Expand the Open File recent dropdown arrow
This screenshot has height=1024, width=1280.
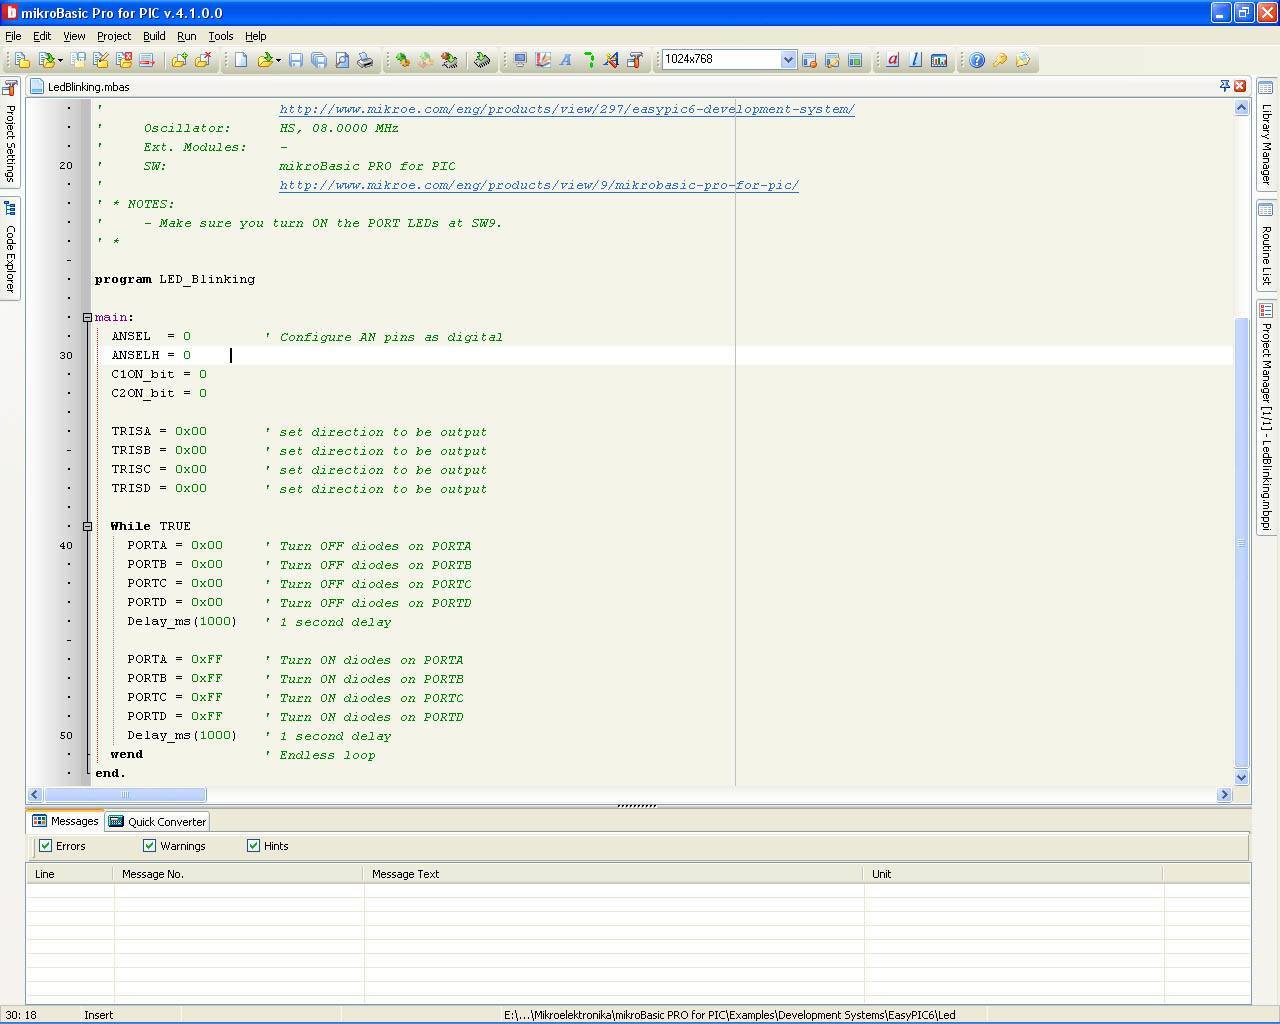tap(278, 60)
